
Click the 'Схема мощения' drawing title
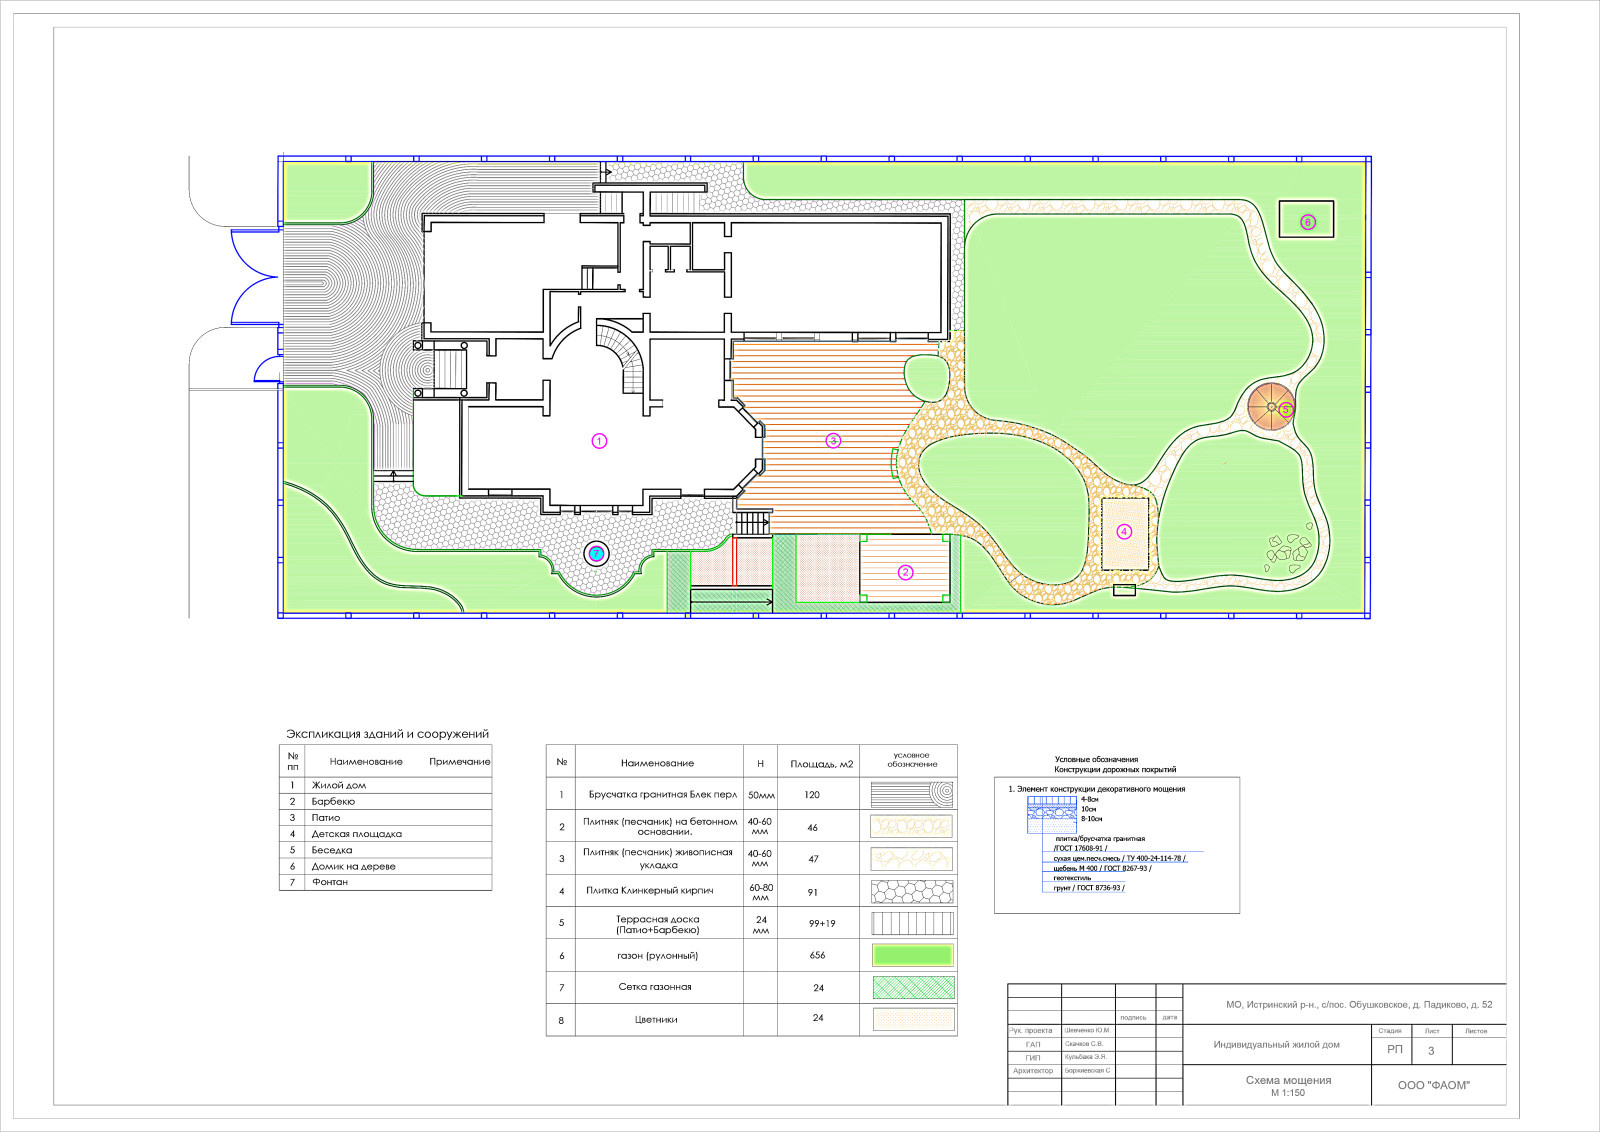pyautogui.click(x=1288, y=1080)
